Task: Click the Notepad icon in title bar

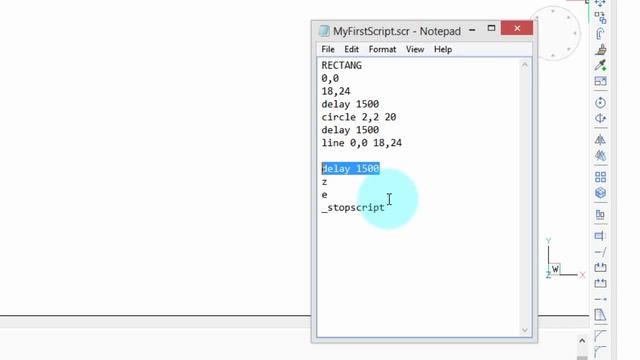Action: (324, 31)
